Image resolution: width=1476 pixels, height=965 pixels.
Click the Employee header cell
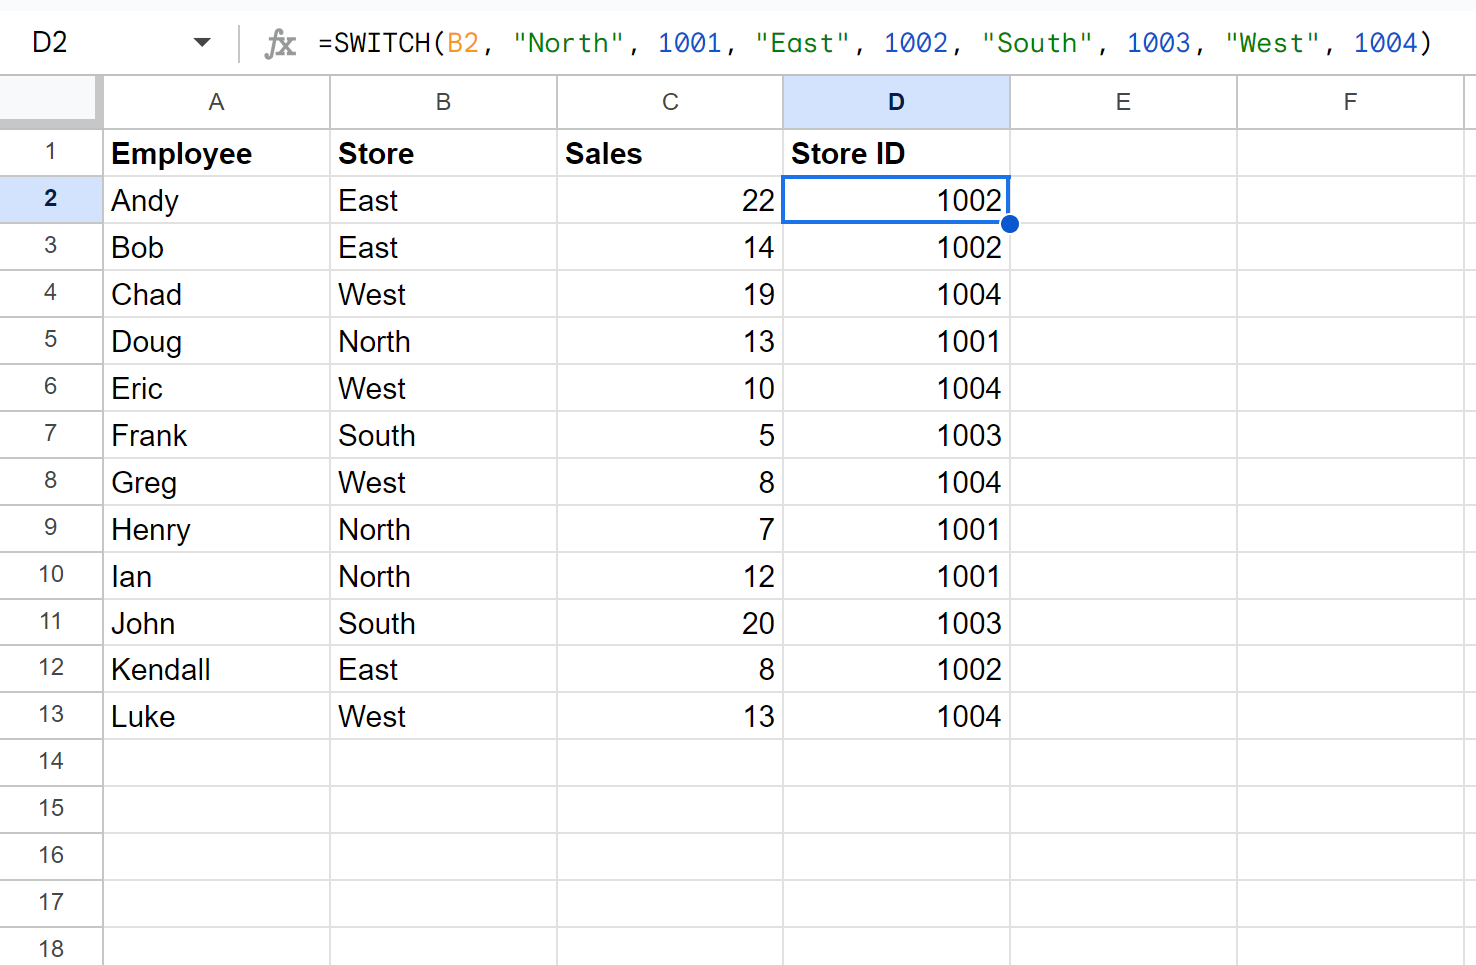[x=216, y=153]
